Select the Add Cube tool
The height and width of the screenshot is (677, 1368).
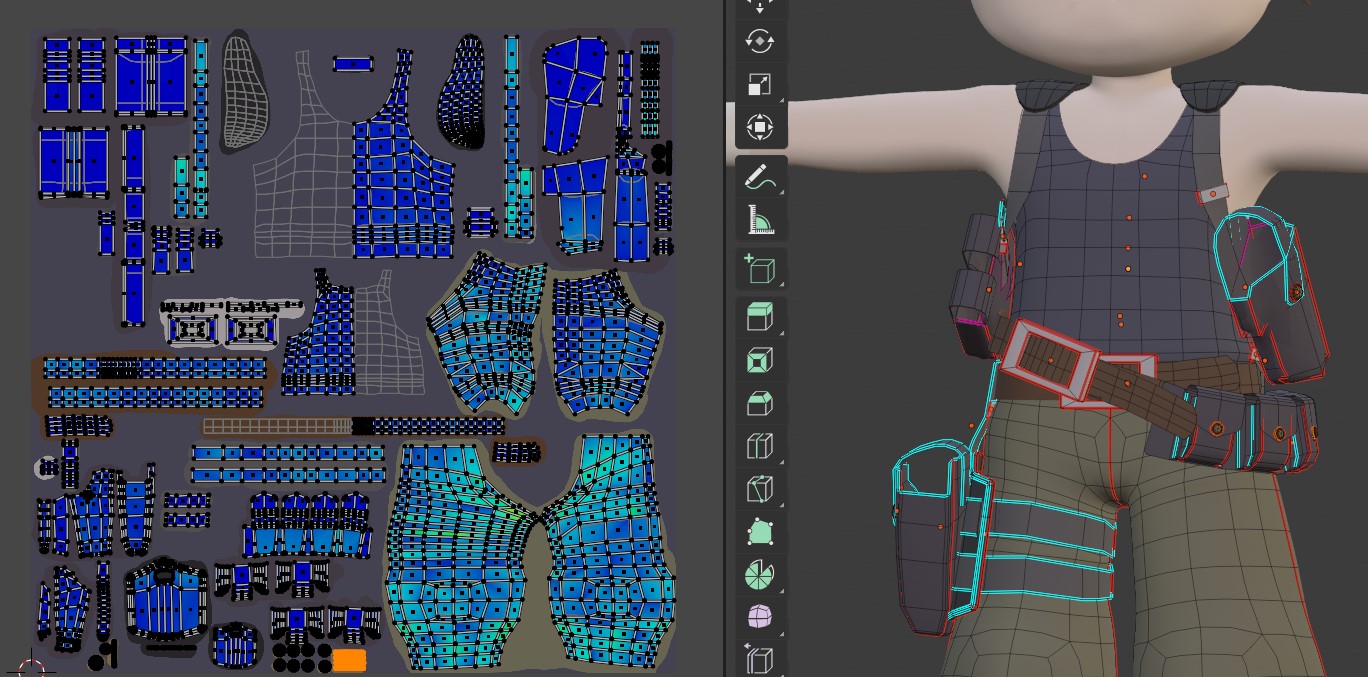tap(760, 268)
